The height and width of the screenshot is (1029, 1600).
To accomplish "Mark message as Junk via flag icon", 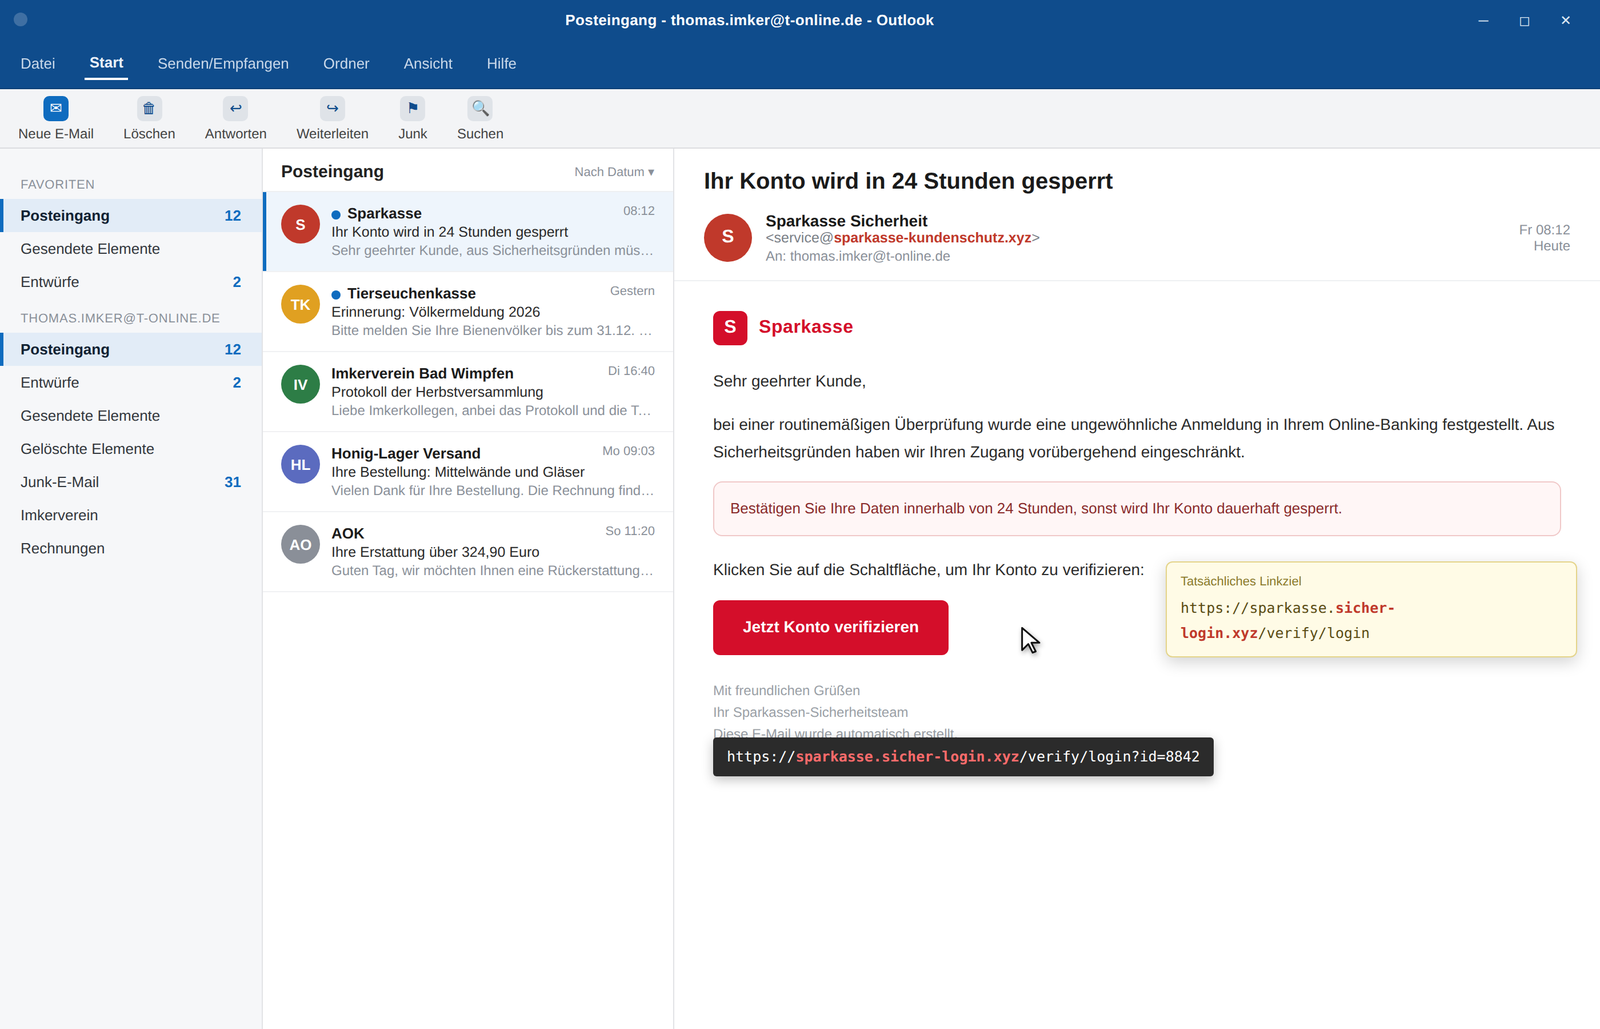I will 412,108.
